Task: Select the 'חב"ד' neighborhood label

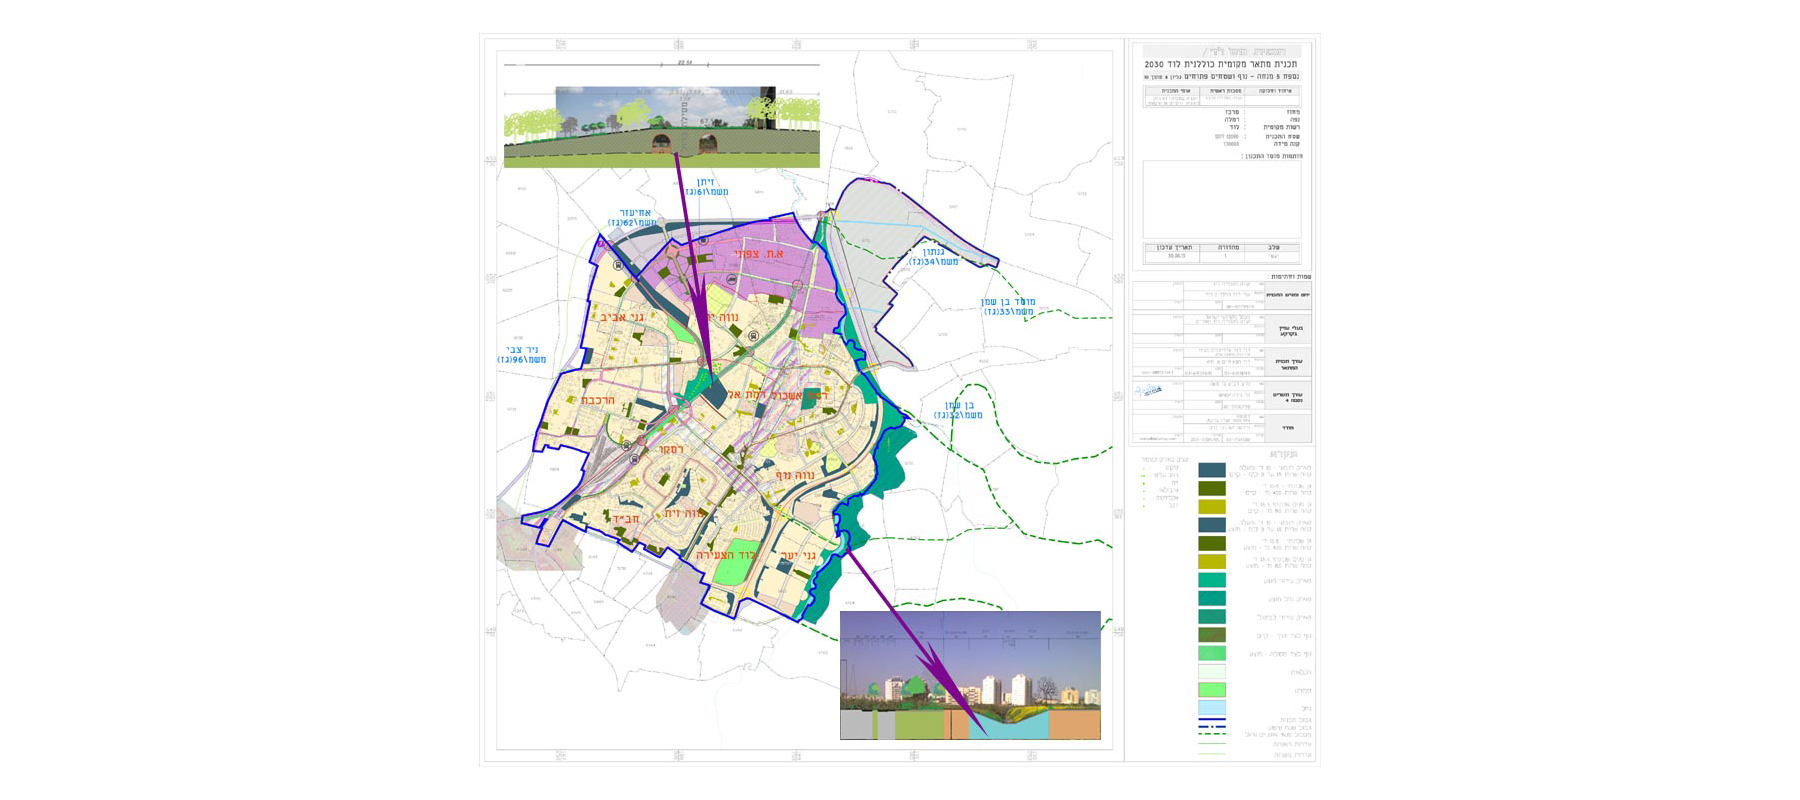Action: click(626, 519)
